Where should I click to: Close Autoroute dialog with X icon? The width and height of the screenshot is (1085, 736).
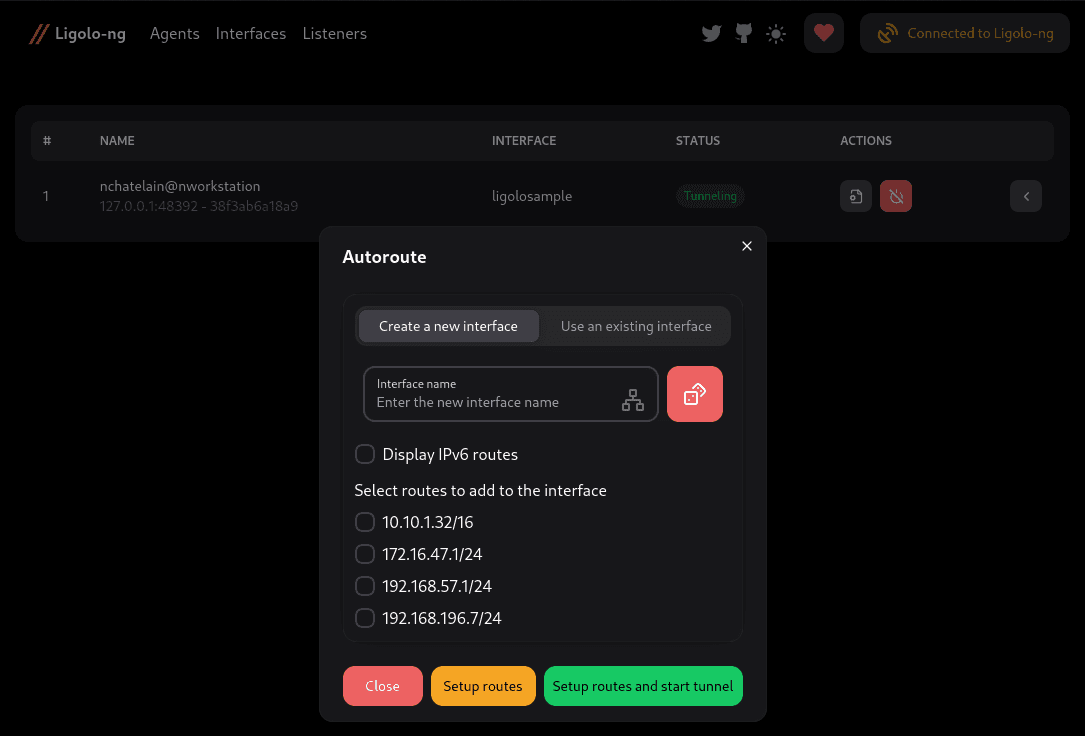click(747, 246)
